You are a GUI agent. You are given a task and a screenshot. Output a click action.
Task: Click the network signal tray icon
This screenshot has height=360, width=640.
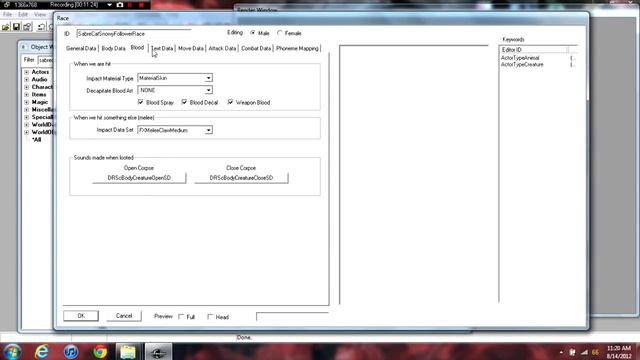click(x=584, y=352)
